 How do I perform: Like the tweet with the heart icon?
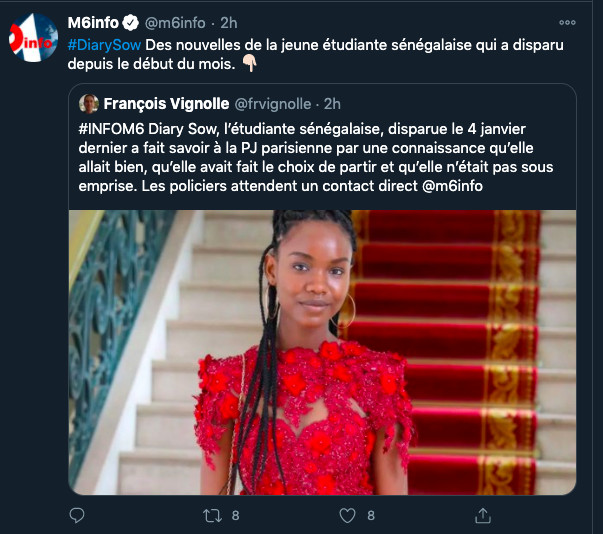[347, 515]
